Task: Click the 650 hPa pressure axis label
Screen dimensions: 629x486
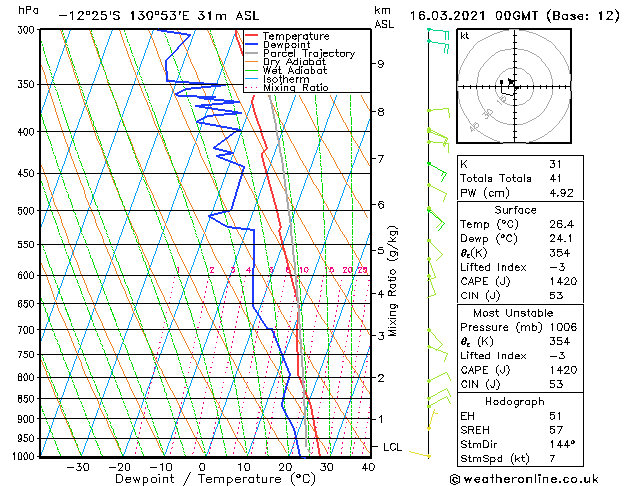Action: [28, 304]
